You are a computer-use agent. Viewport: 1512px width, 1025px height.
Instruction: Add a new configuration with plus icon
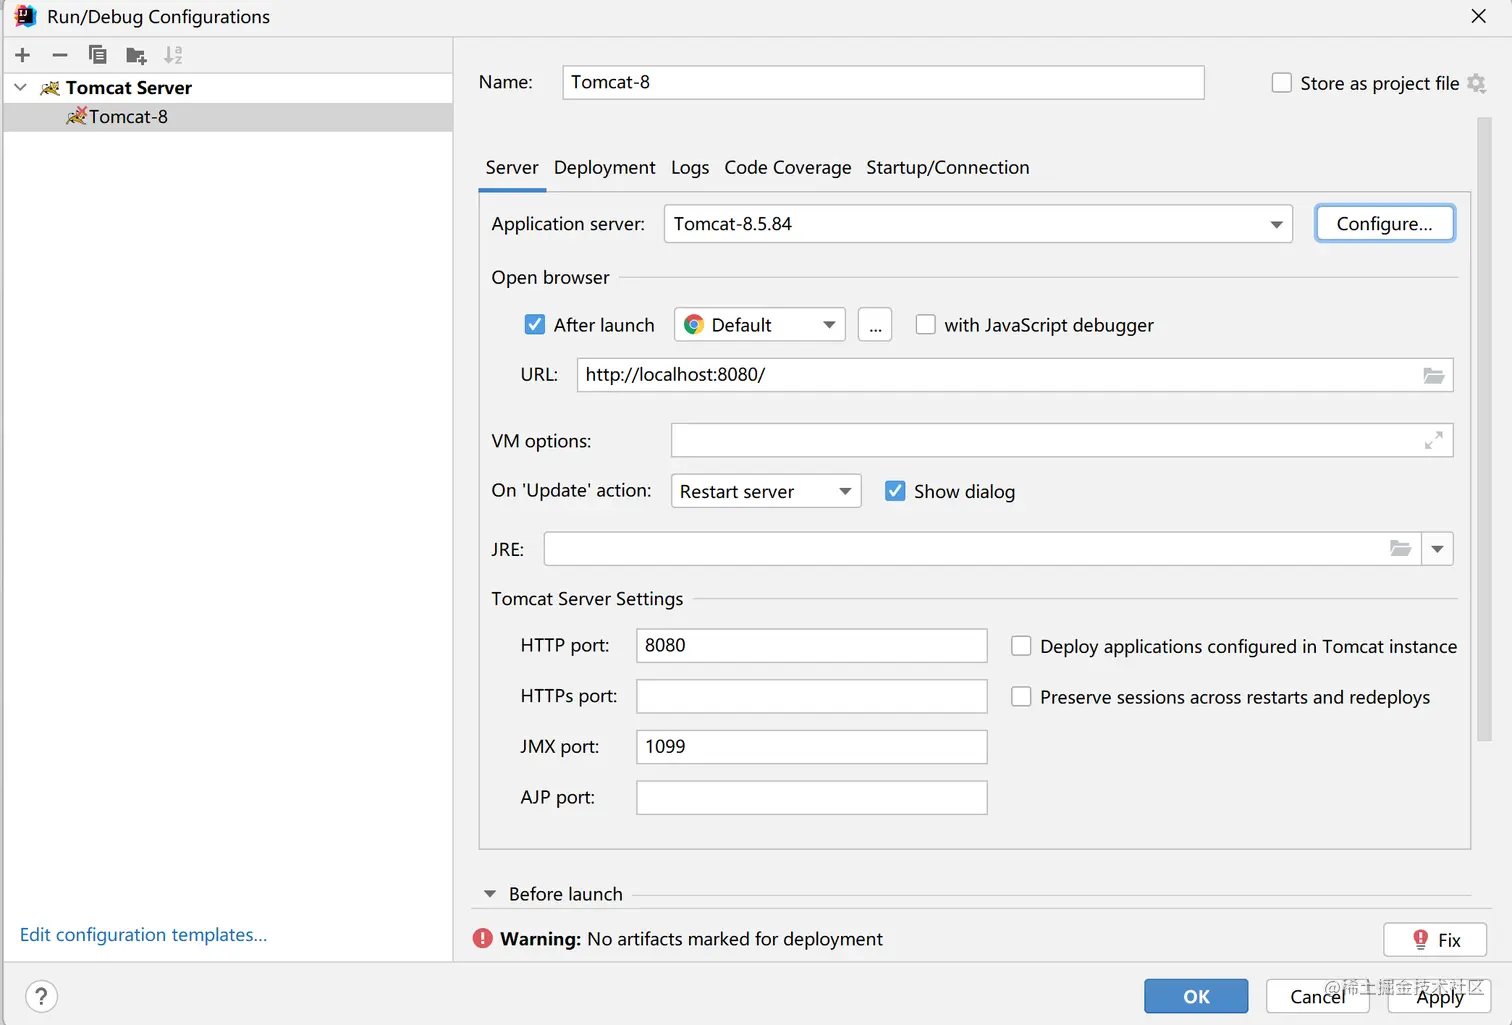tap(23, 55)
